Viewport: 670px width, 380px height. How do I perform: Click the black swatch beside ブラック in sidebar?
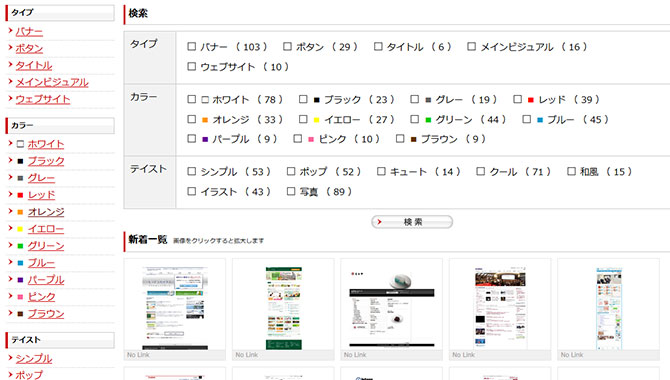pos(20,161)
